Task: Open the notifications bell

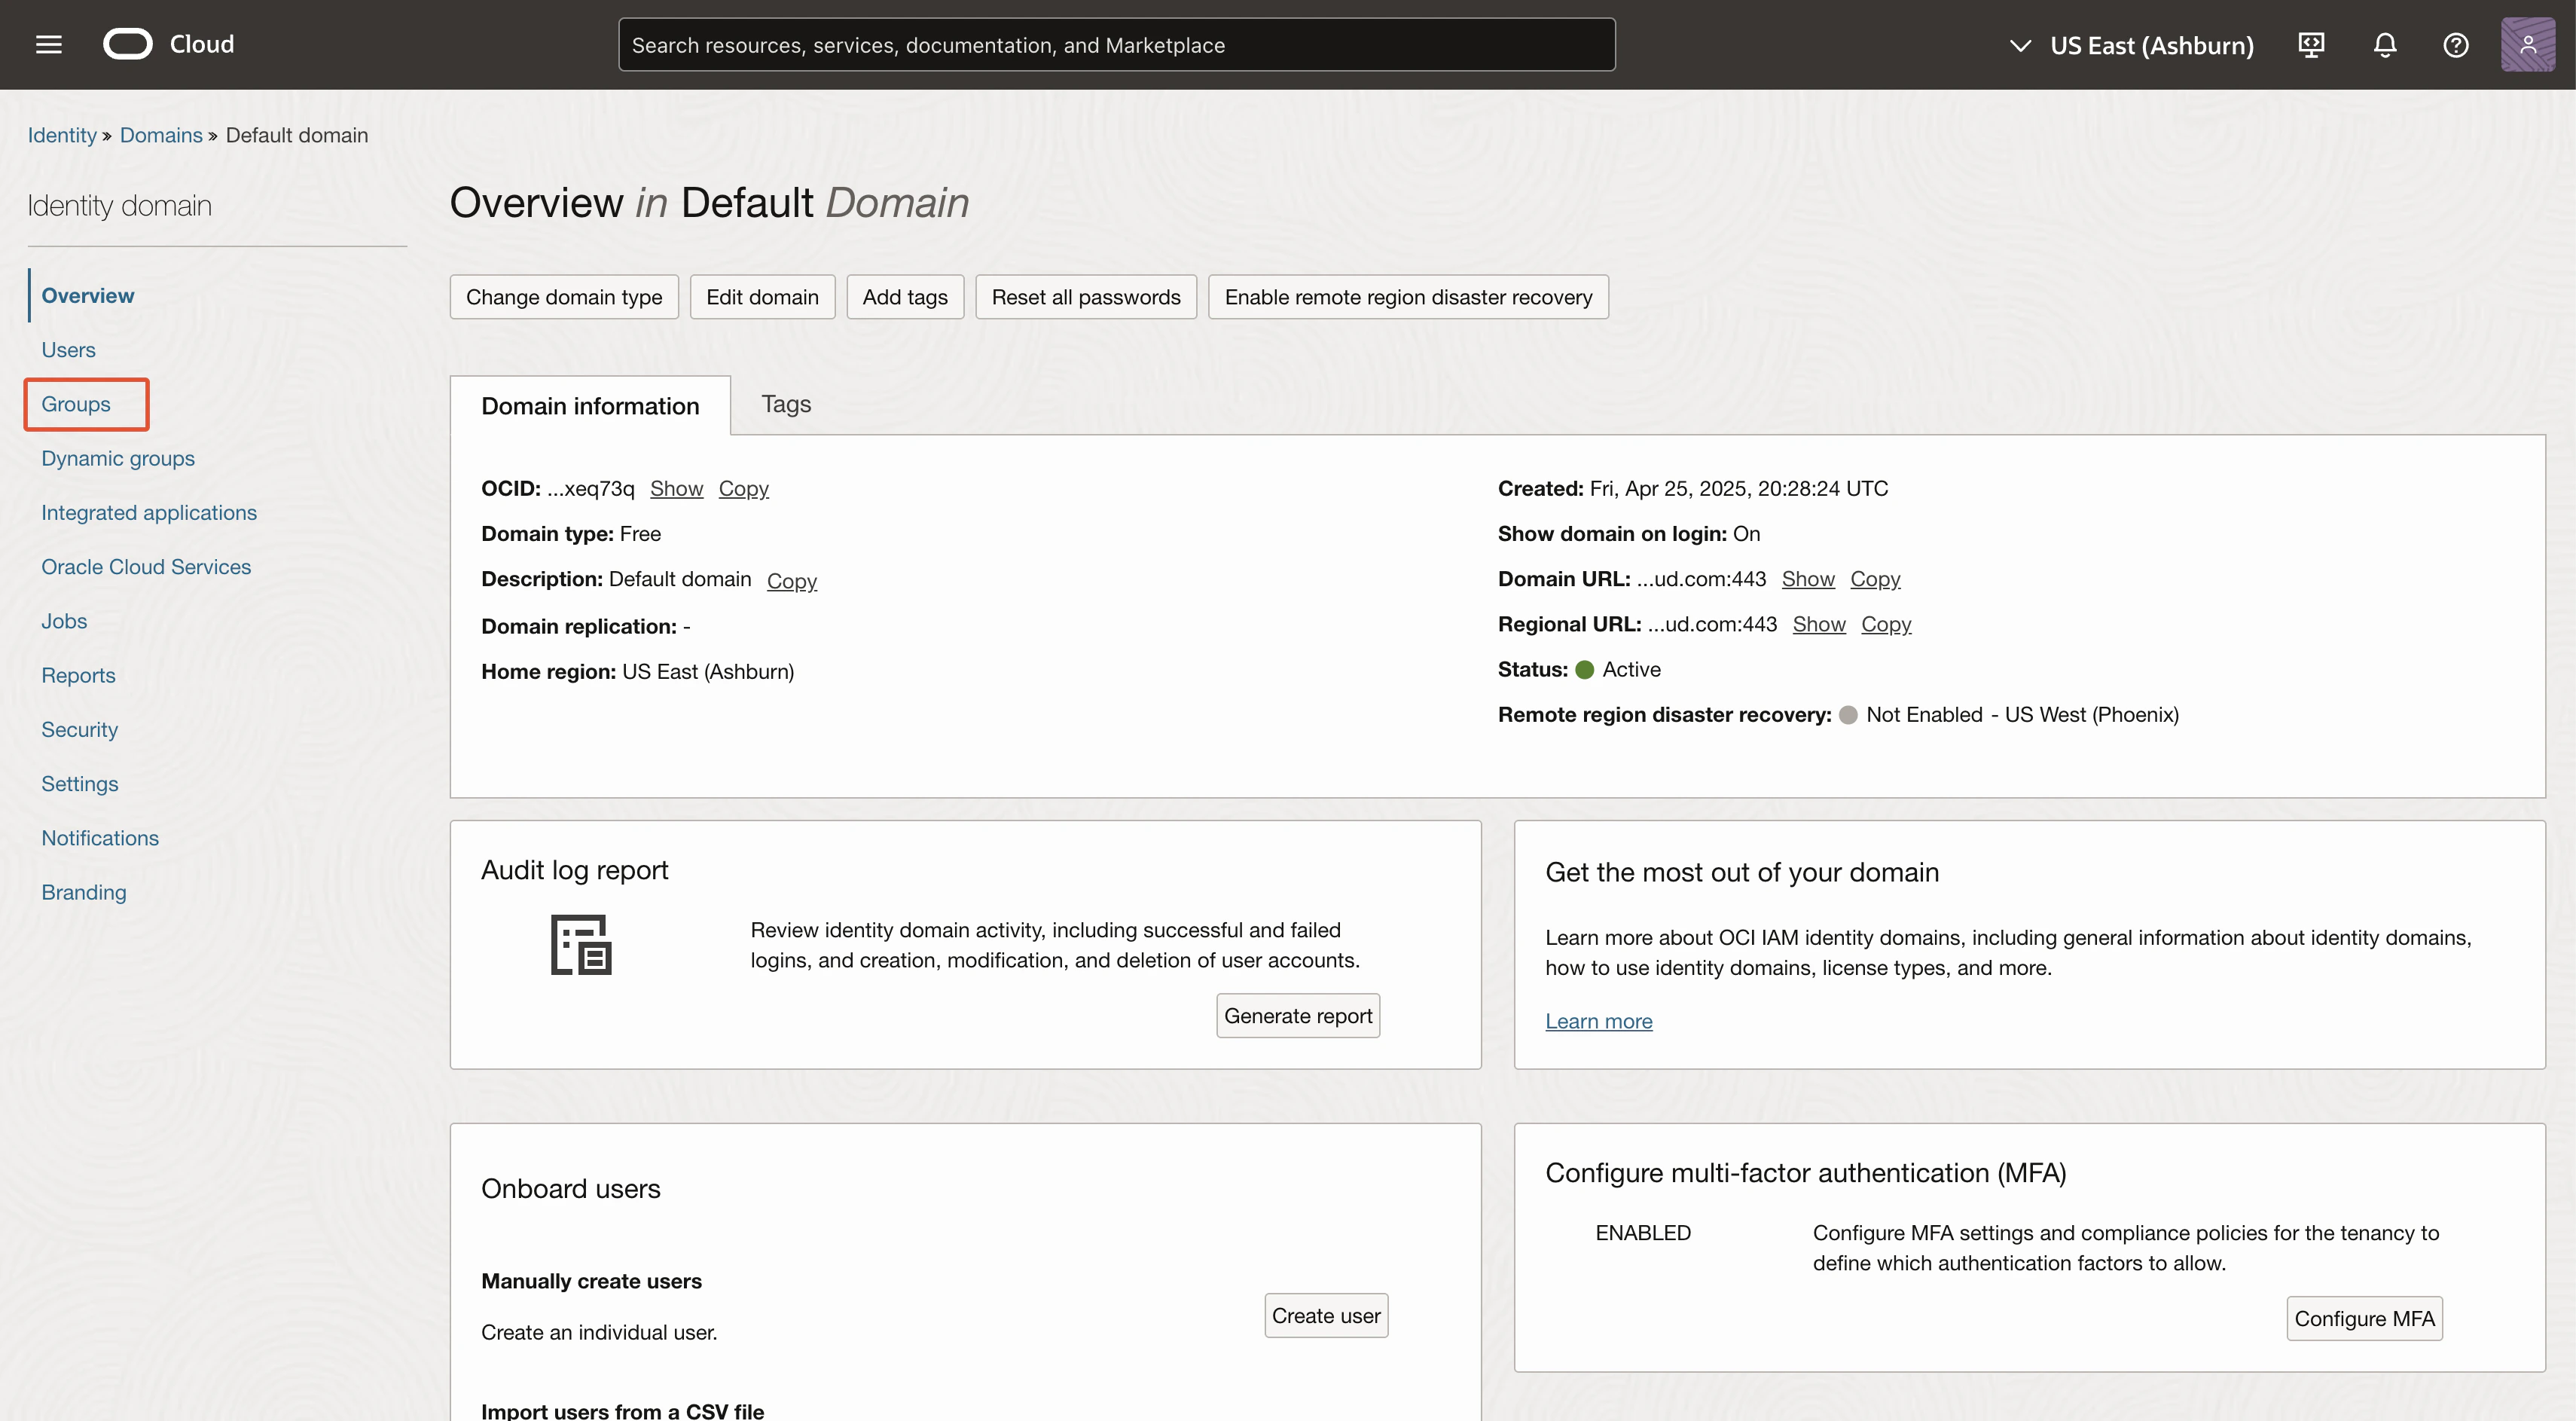Action: (2385, 45)
